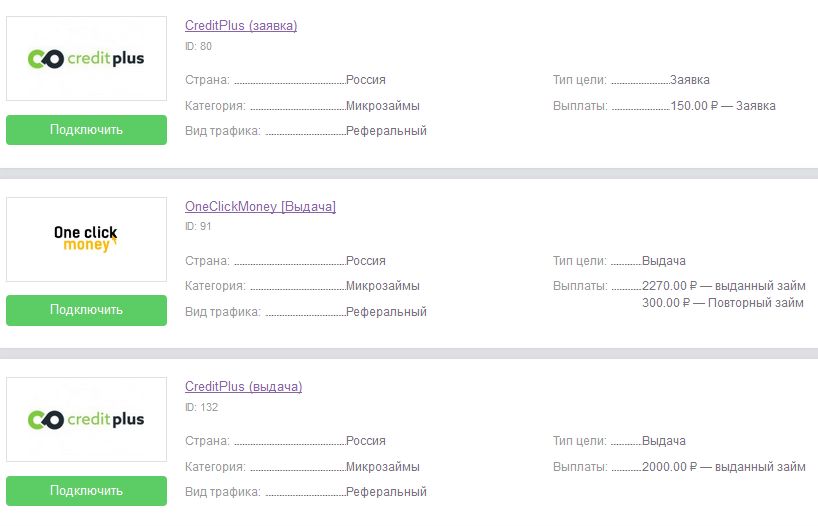Click Выдача goal type value for OneClickMoney
Screen dimensions: 818x526
(664, 261)
